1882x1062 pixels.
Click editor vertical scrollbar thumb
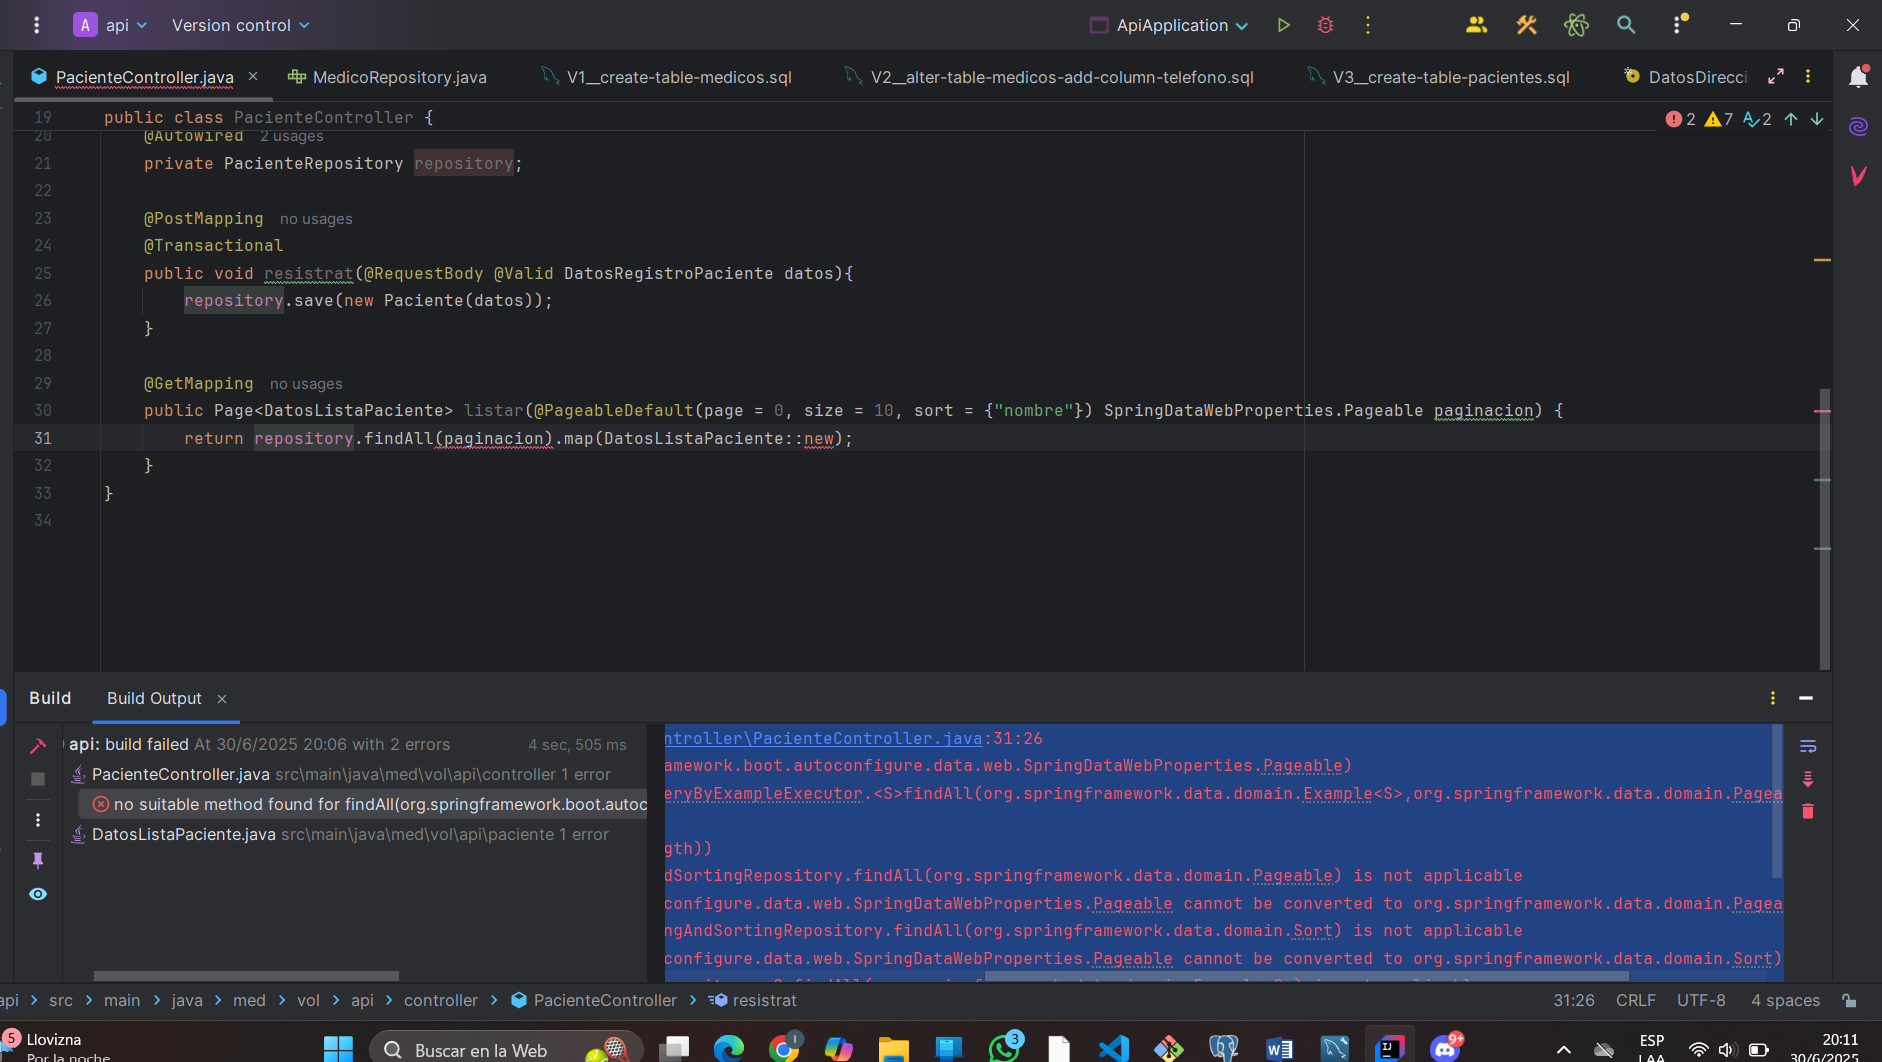(1824, 528)
